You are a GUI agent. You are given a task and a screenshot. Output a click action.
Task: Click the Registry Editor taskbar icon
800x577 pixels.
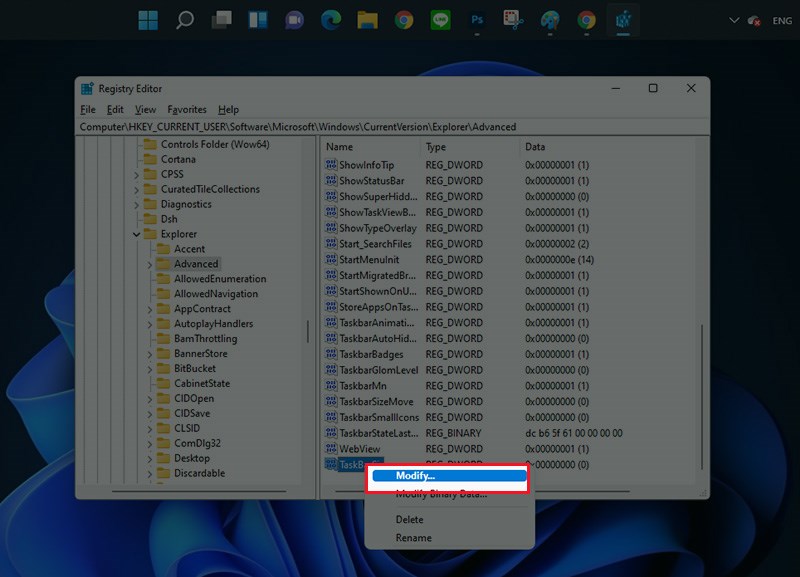pyautogui.click(x=622, y=20)
